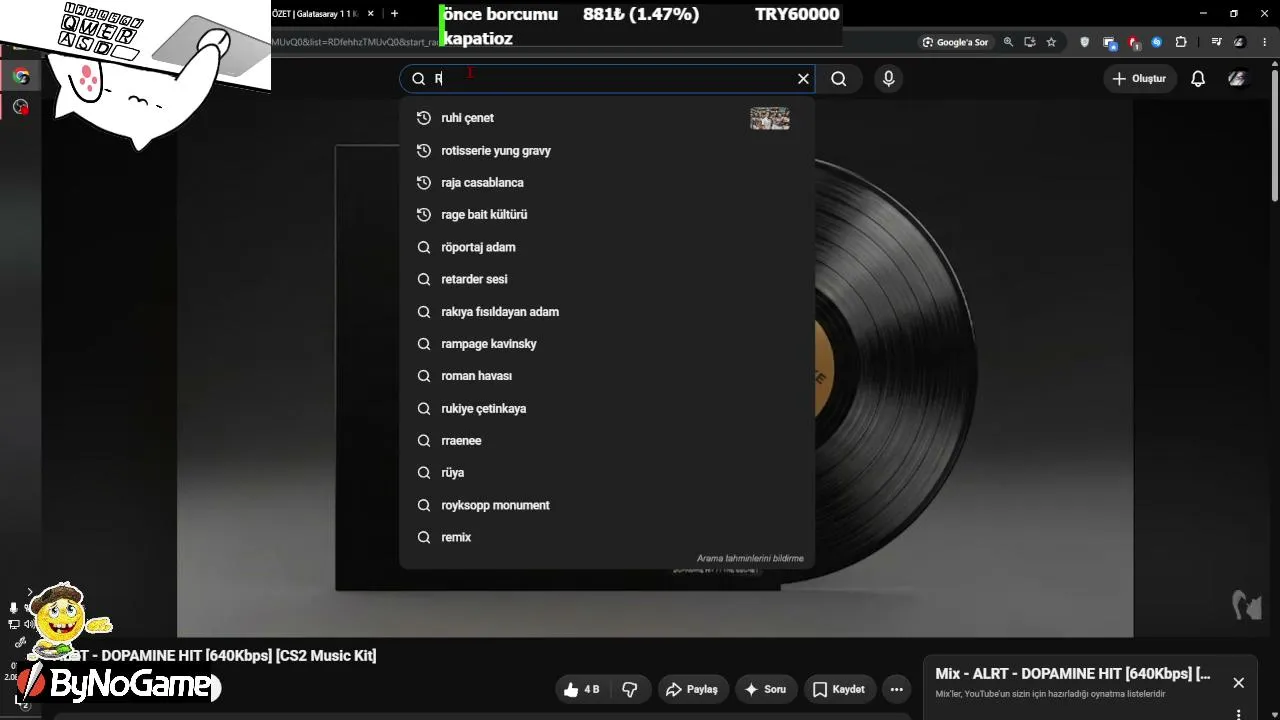Click the "rüya" suggestion
Image resolution: width=1280 pixels, height=720 pixels.
(606, 473)
